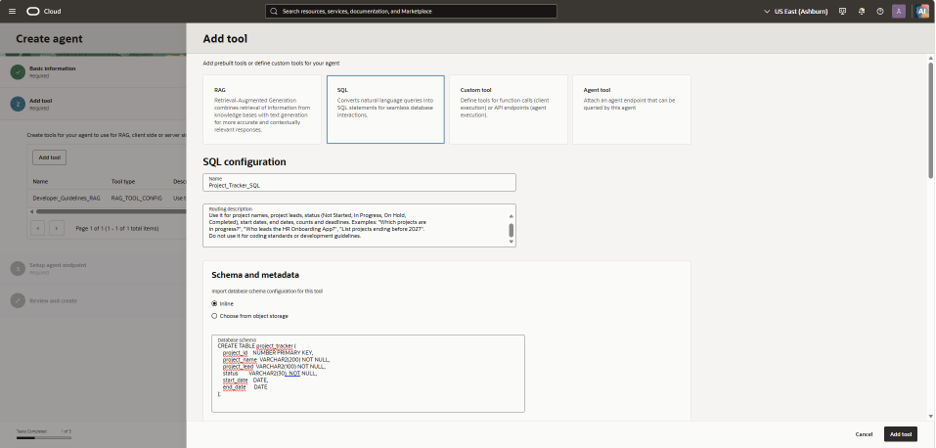This screenshot has width=936, height=448.
Task: Focus the top search resources bar
Action: tap(411, 11)
